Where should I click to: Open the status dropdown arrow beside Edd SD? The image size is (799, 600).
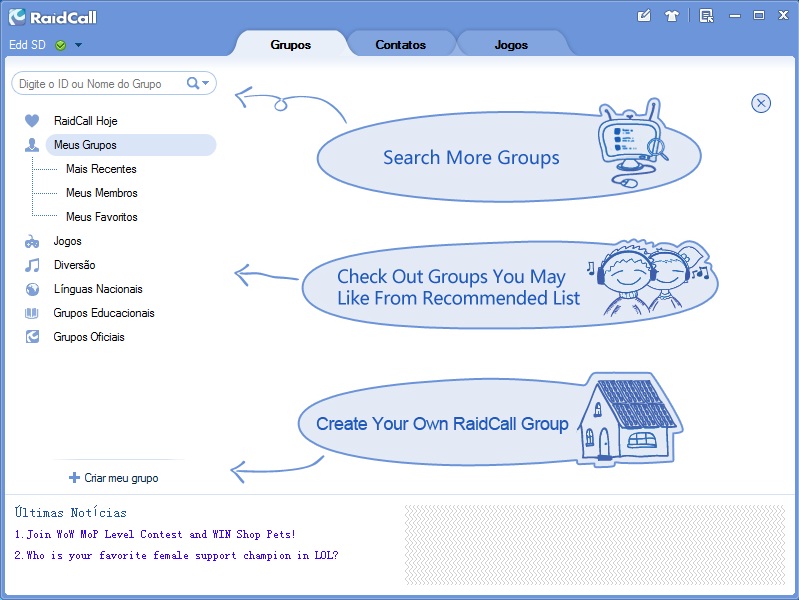(x=78, y=45)
